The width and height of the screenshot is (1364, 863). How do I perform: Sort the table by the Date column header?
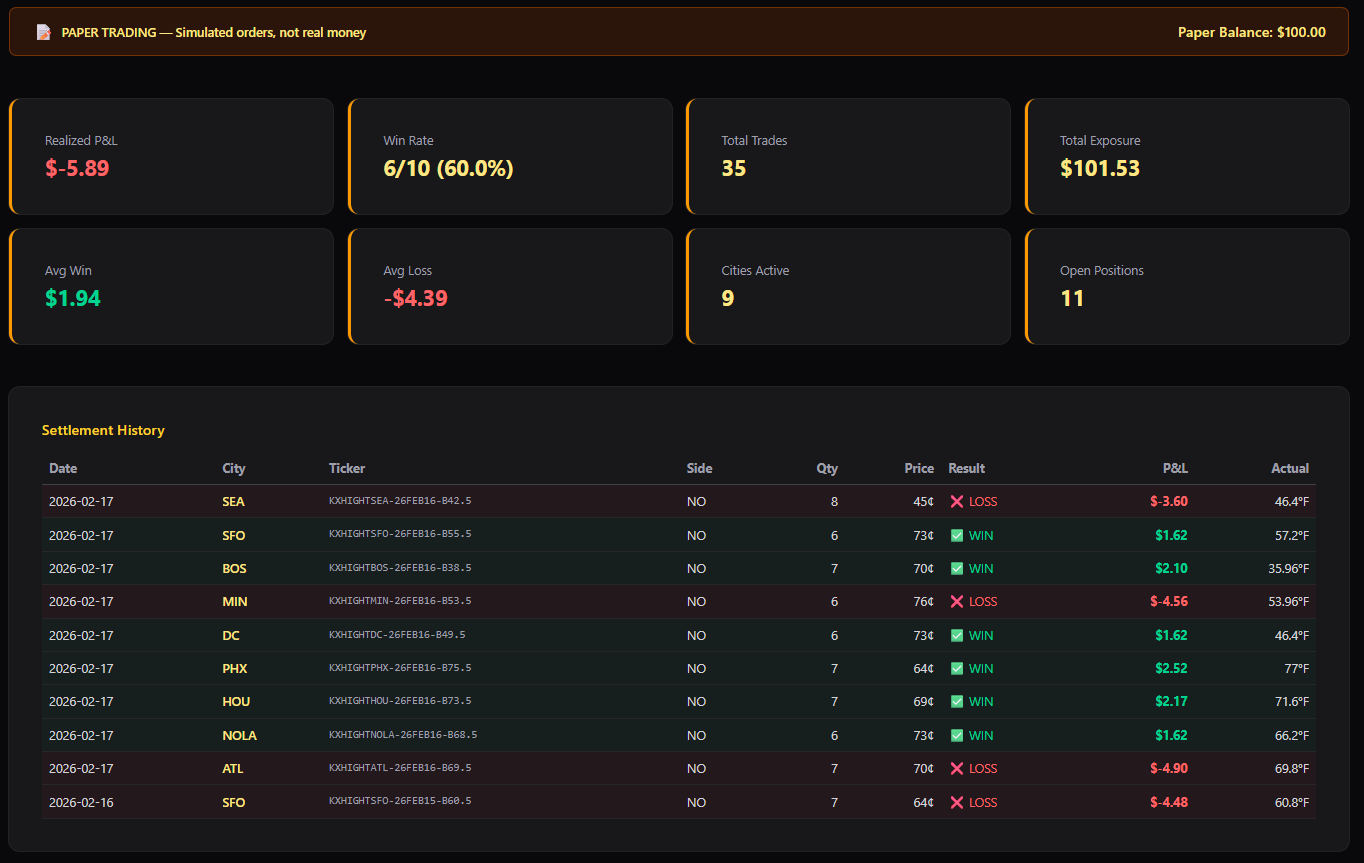[63, 468]
